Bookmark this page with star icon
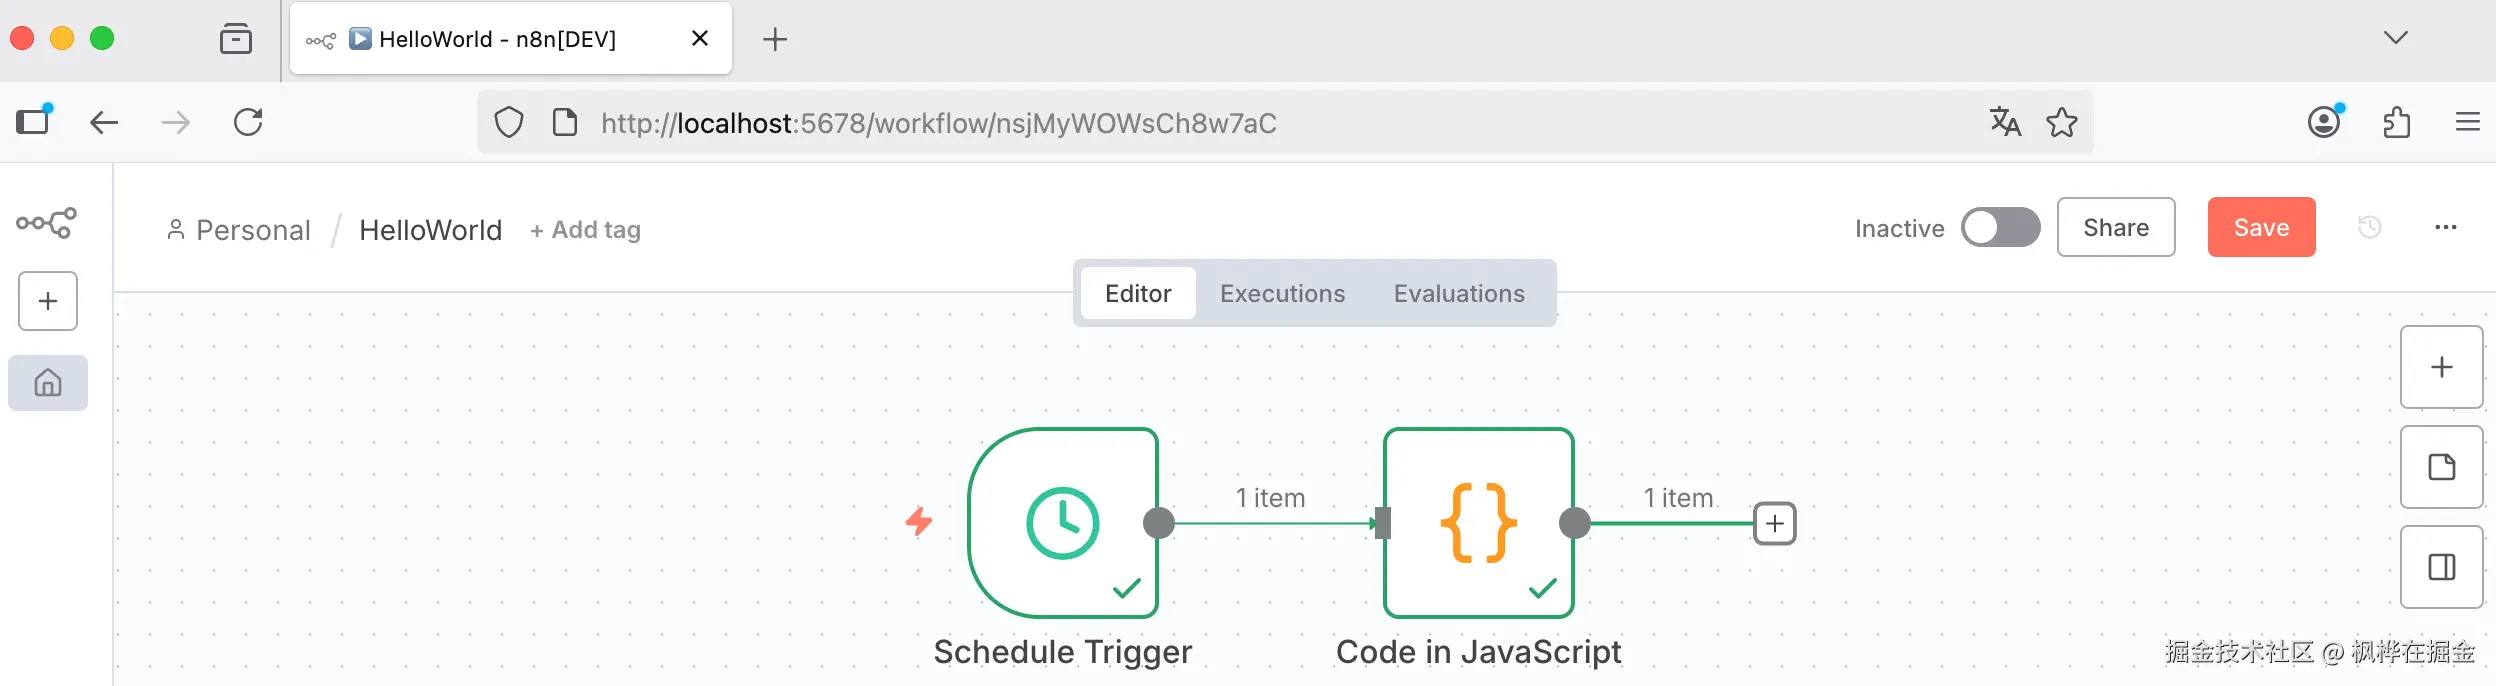 2061,123
